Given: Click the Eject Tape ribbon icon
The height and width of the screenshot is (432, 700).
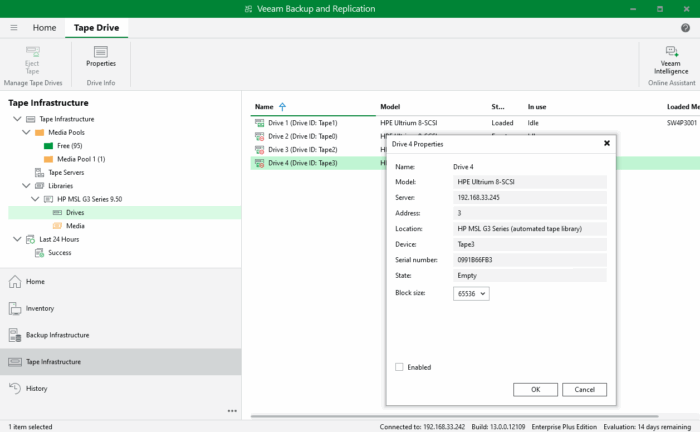Looking at the screenshot, I should tap(32, 52).
